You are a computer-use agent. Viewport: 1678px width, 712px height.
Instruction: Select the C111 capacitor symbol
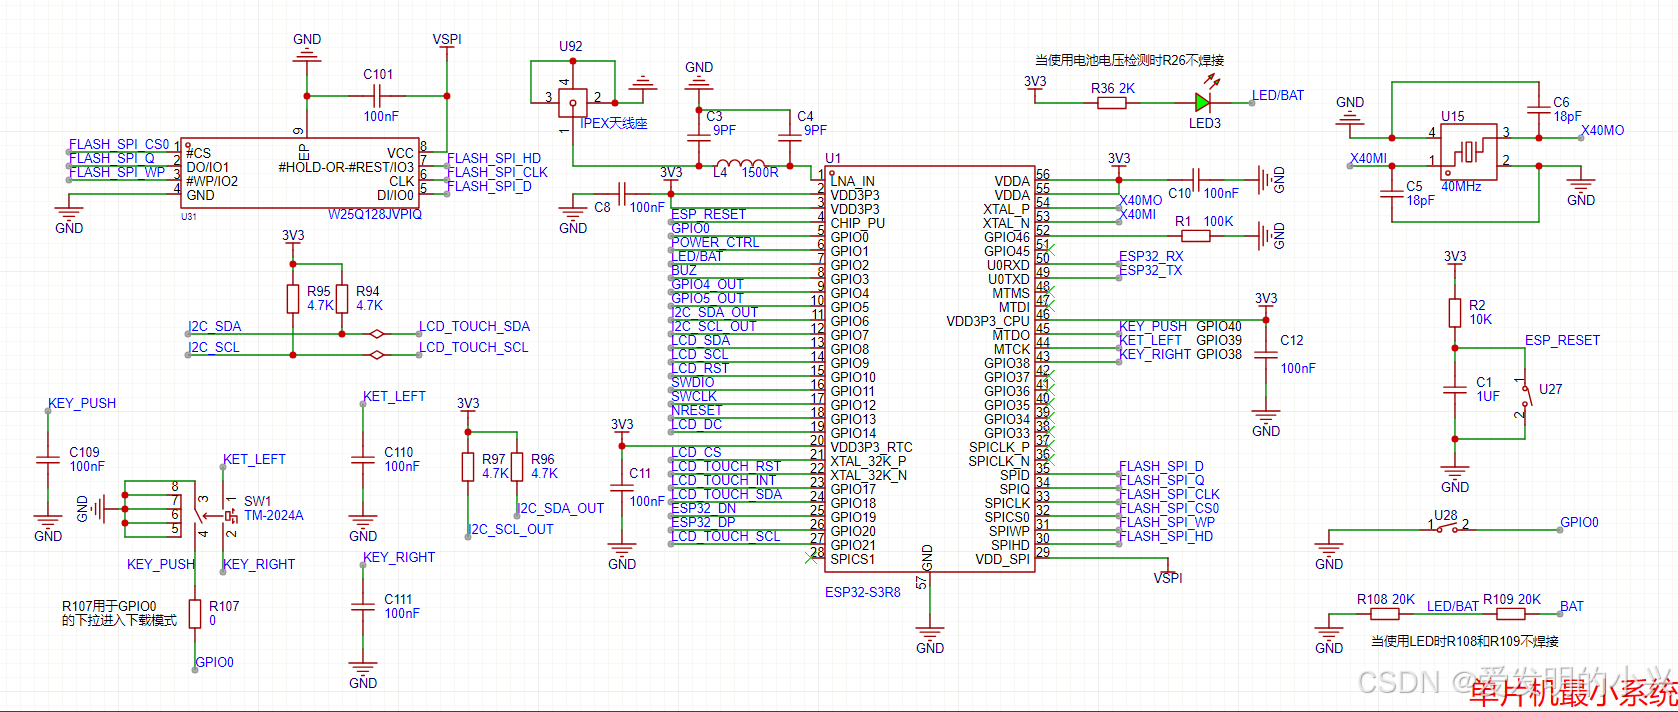[x=363, y=606]
